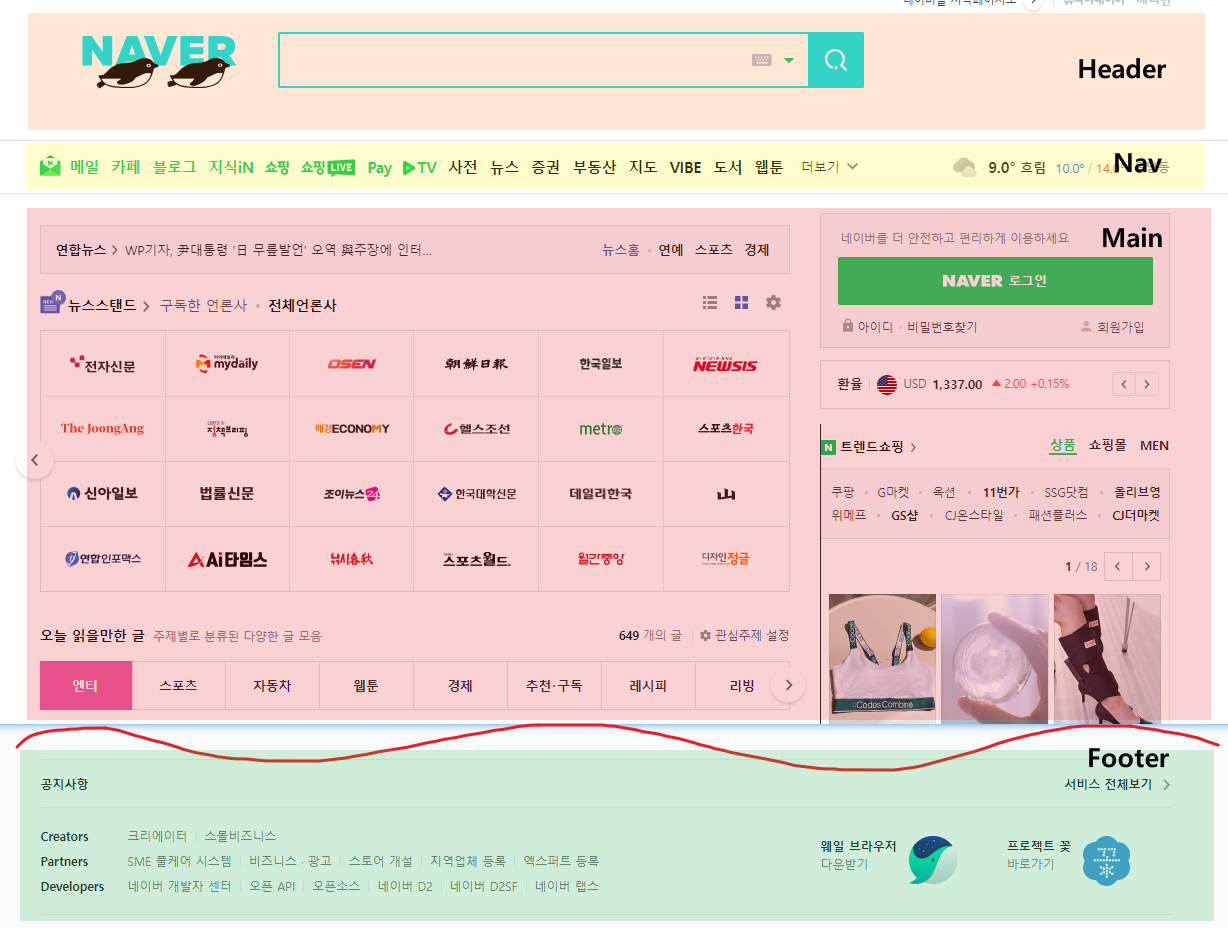Open the OSEN publisher logo
This screenshot has width=1228, height=928.
tap(352, 364)
